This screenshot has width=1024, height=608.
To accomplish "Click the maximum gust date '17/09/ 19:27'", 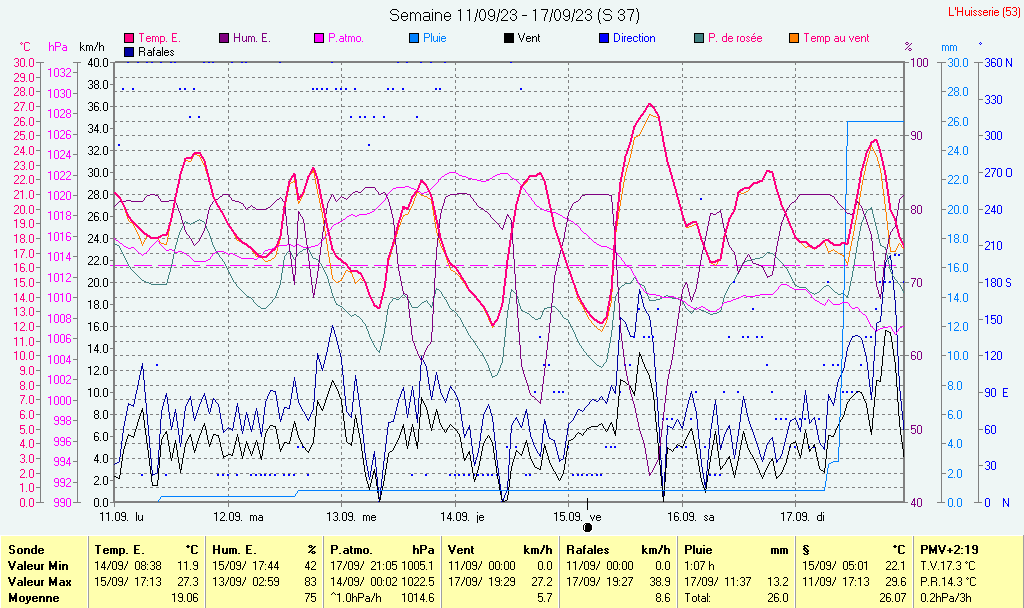I will pyautogui.click(x=600, y=582).
